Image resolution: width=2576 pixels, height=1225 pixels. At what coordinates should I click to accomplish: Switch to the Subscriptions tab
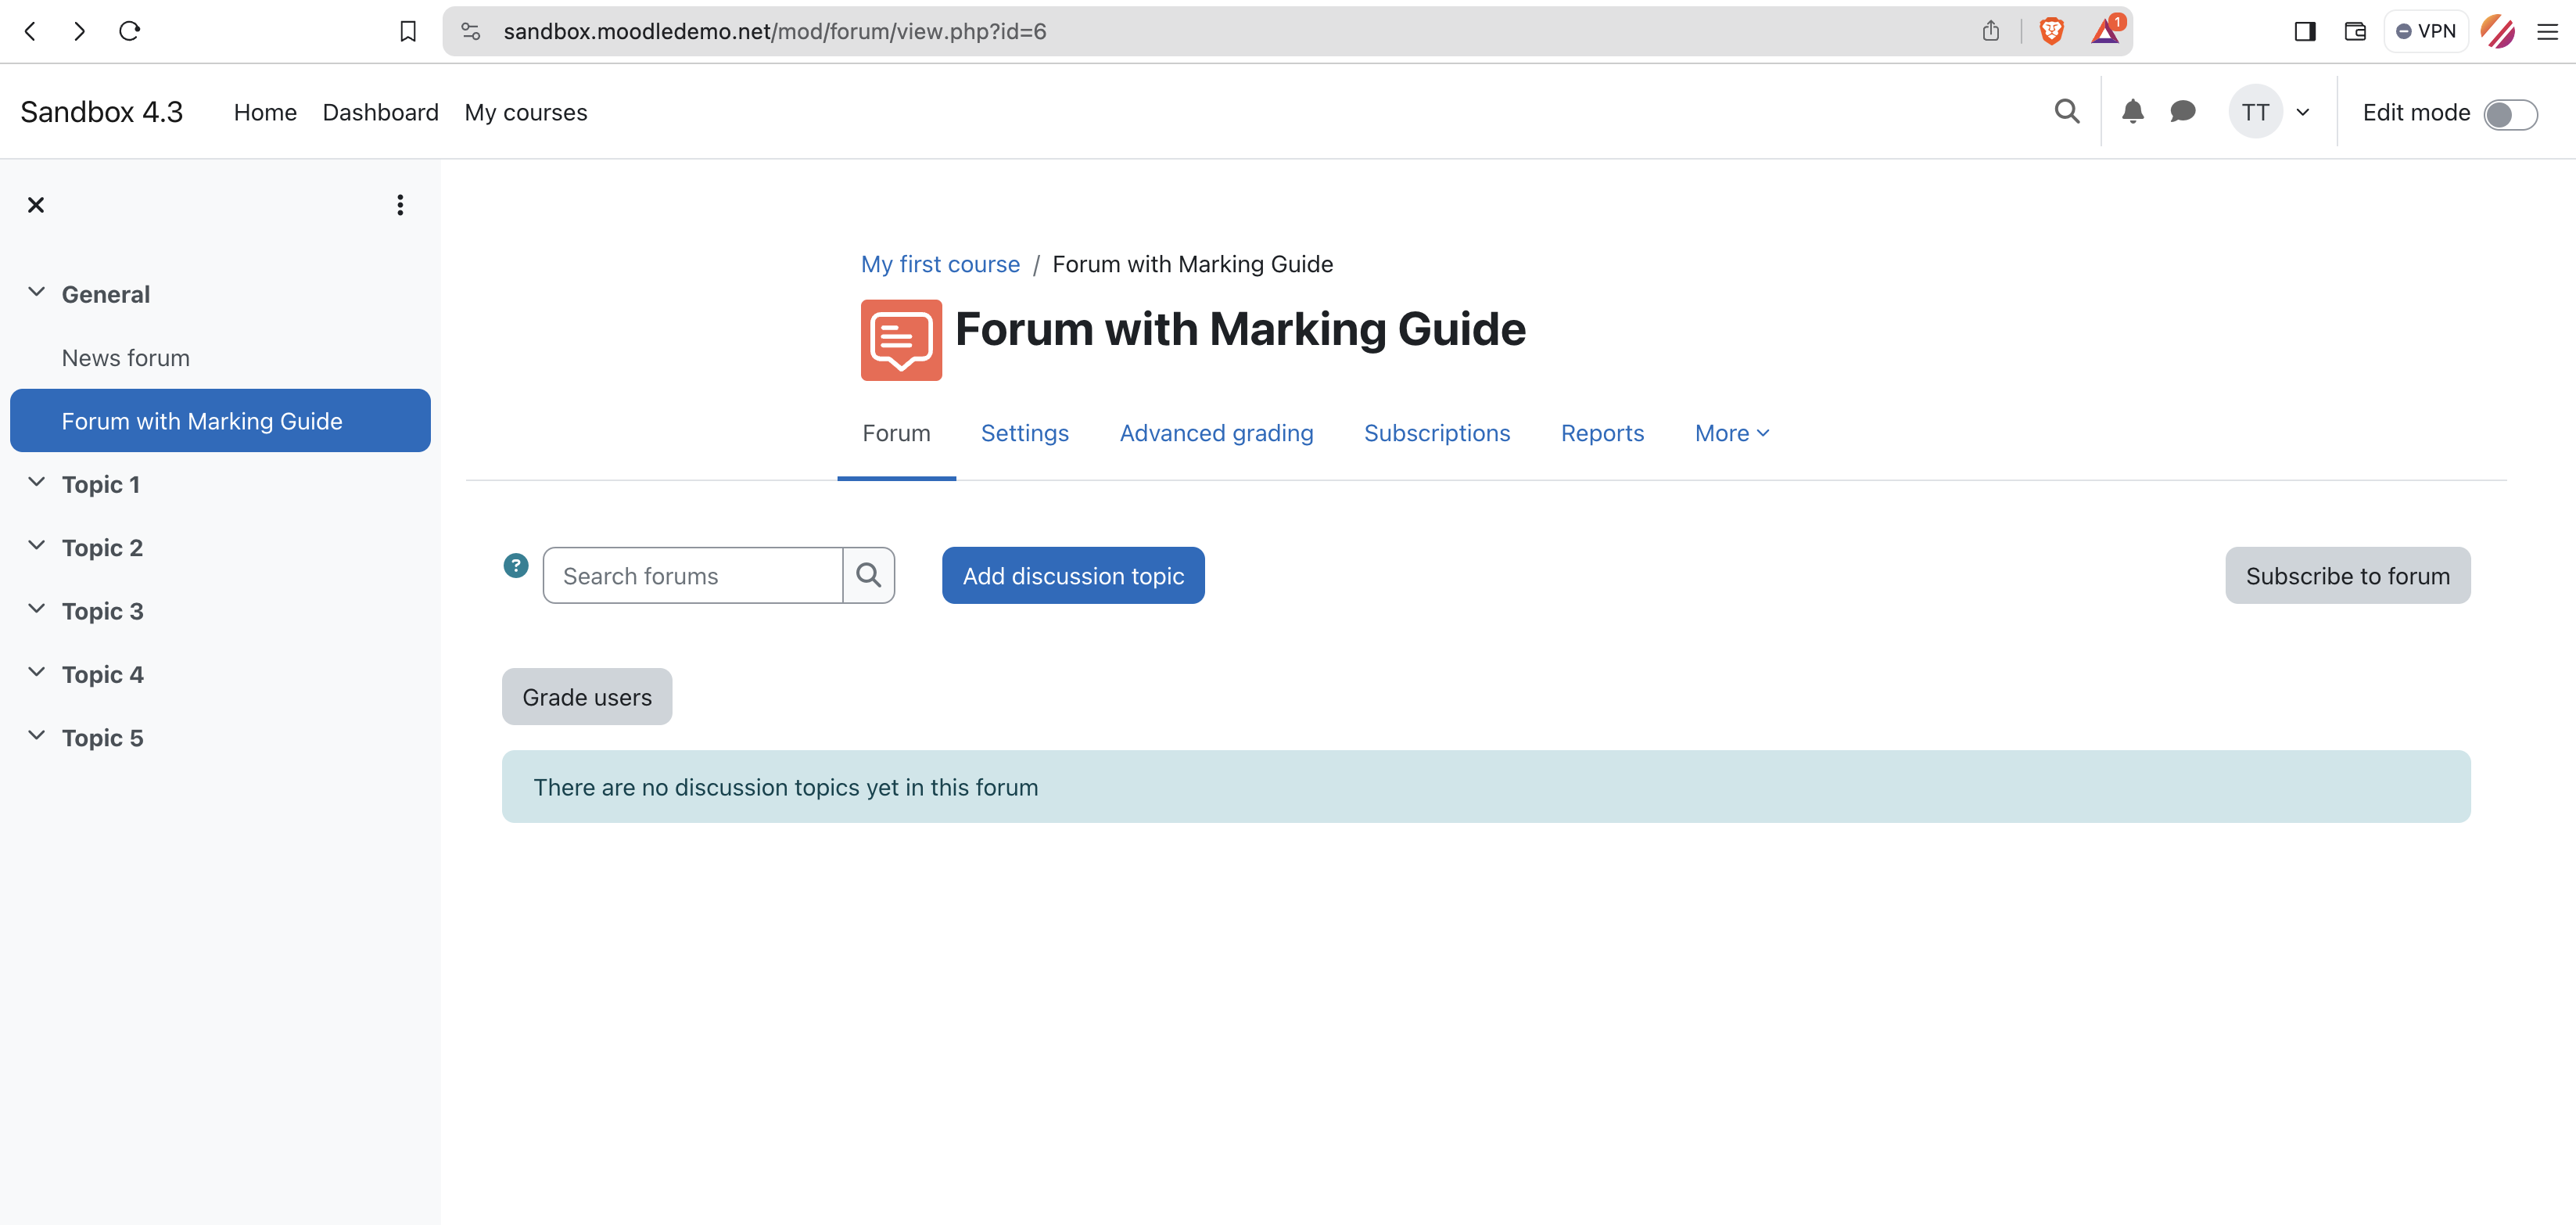(1437, 433)
